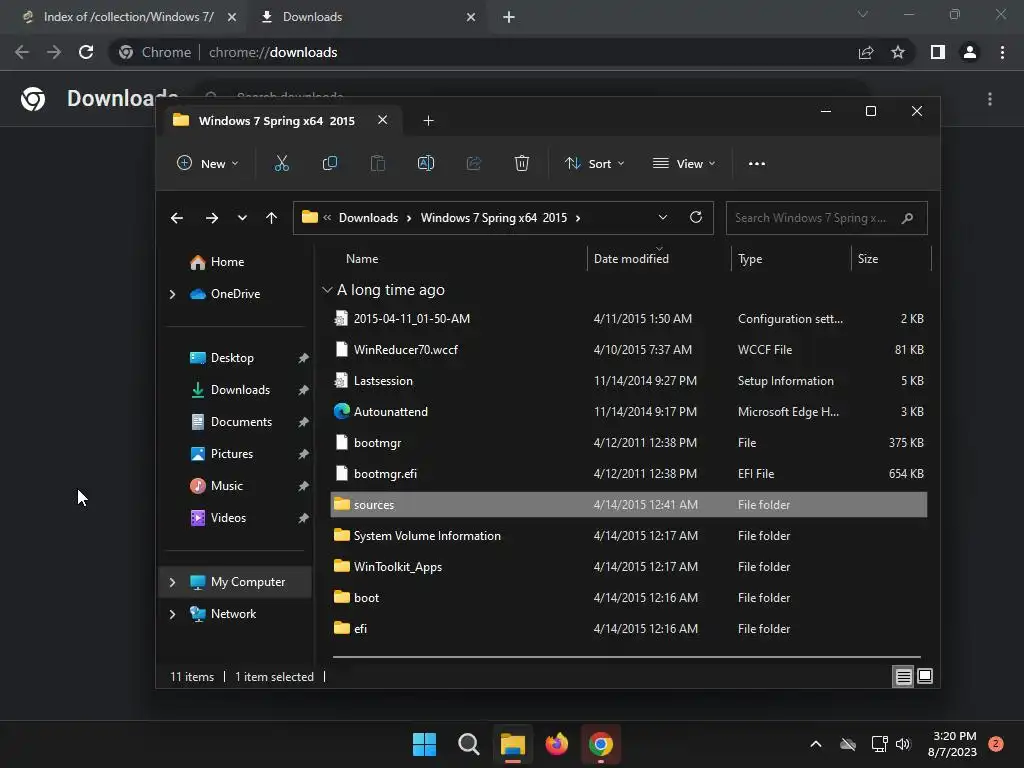Click the Share icon in File Explorer toolbar
Viewport: 1024px width, 768px height.
coord(473,163)
